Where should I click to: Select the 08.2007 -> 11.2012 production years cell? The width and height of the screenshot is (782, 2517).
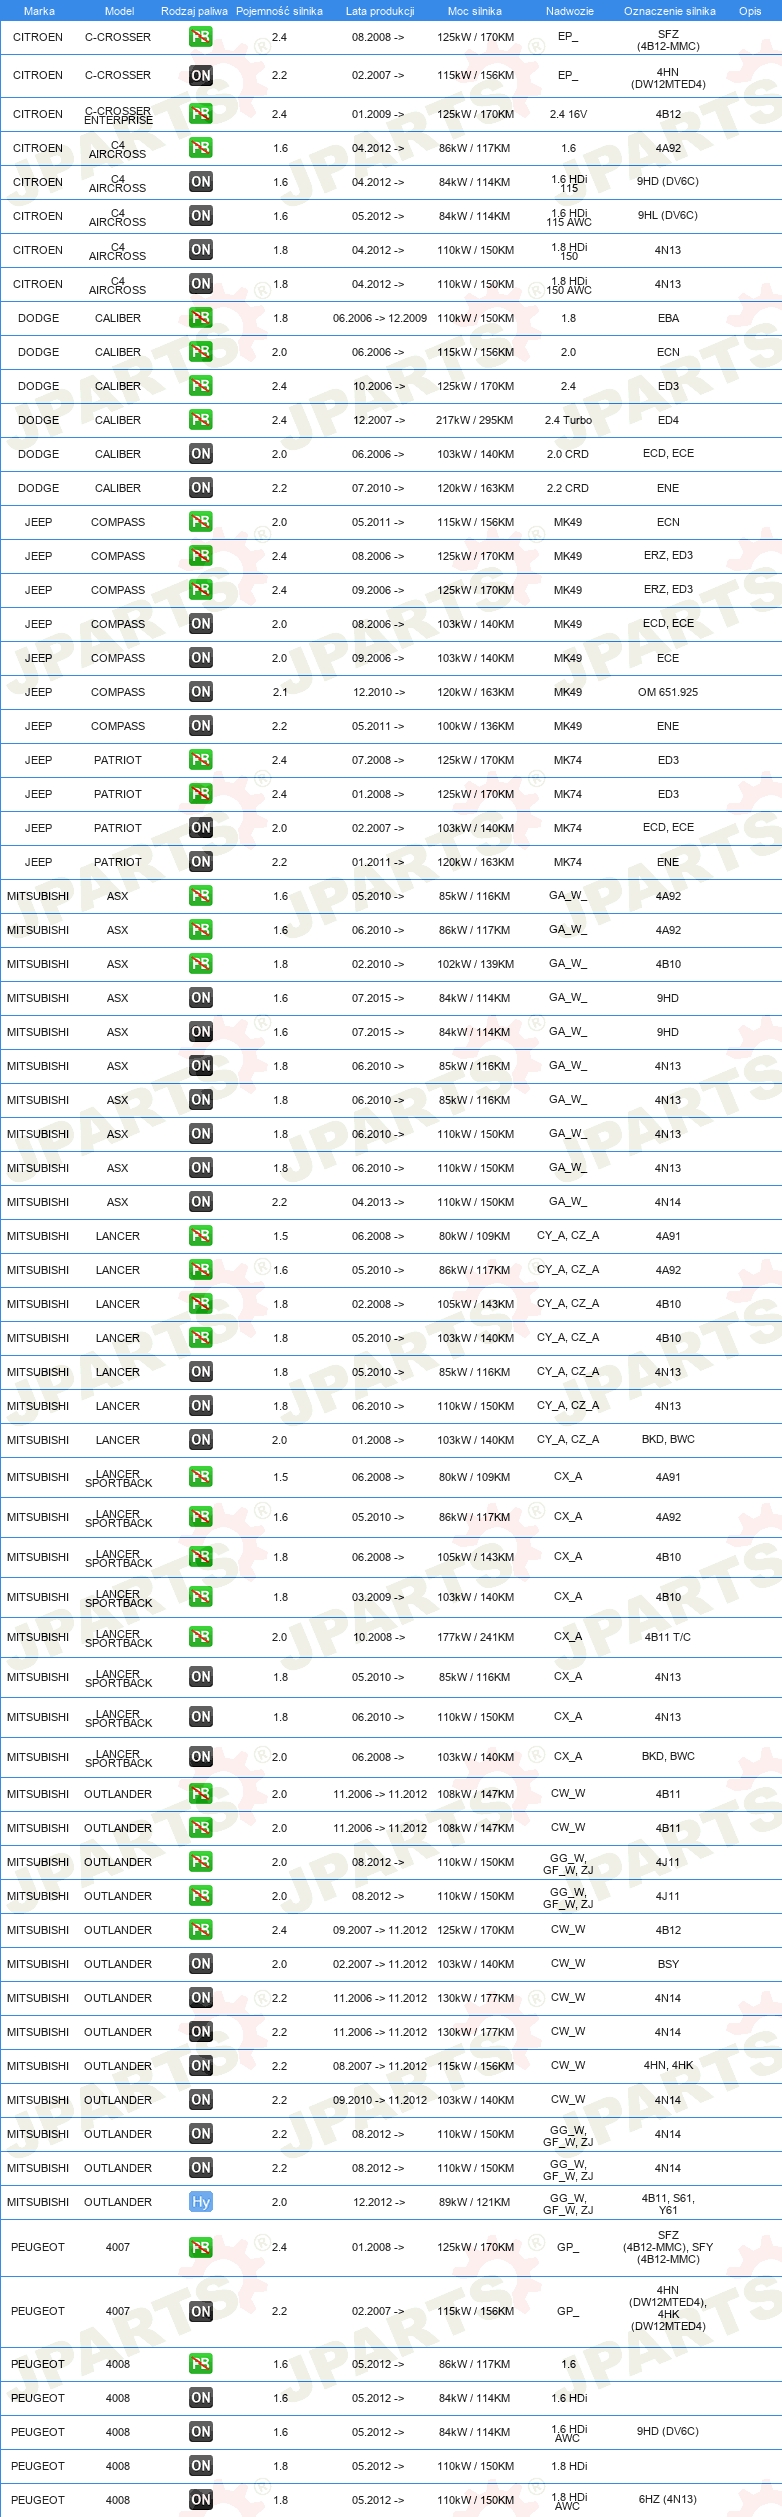click(x=380, y=2066)
